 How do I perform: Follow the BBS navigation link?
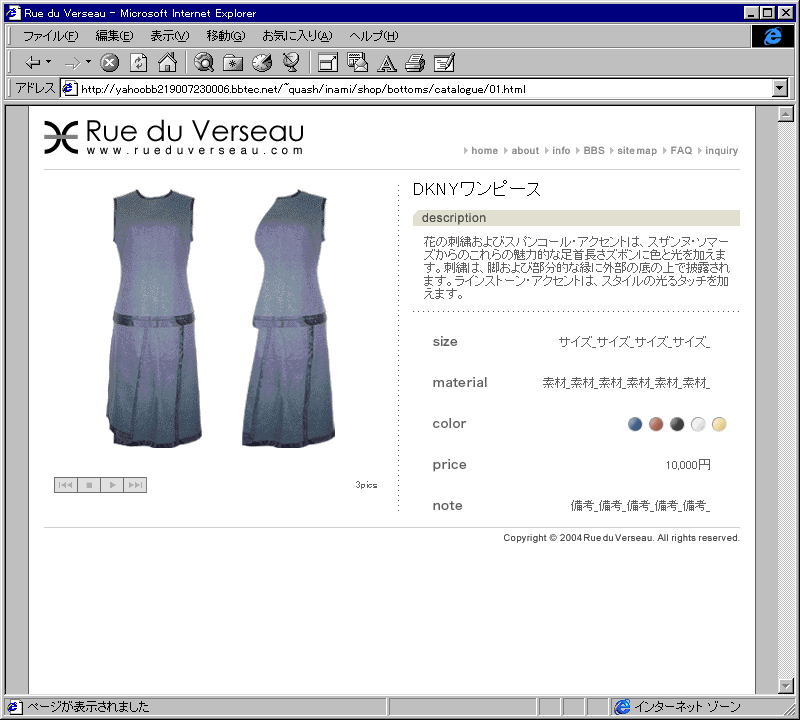tap(594, 151)
